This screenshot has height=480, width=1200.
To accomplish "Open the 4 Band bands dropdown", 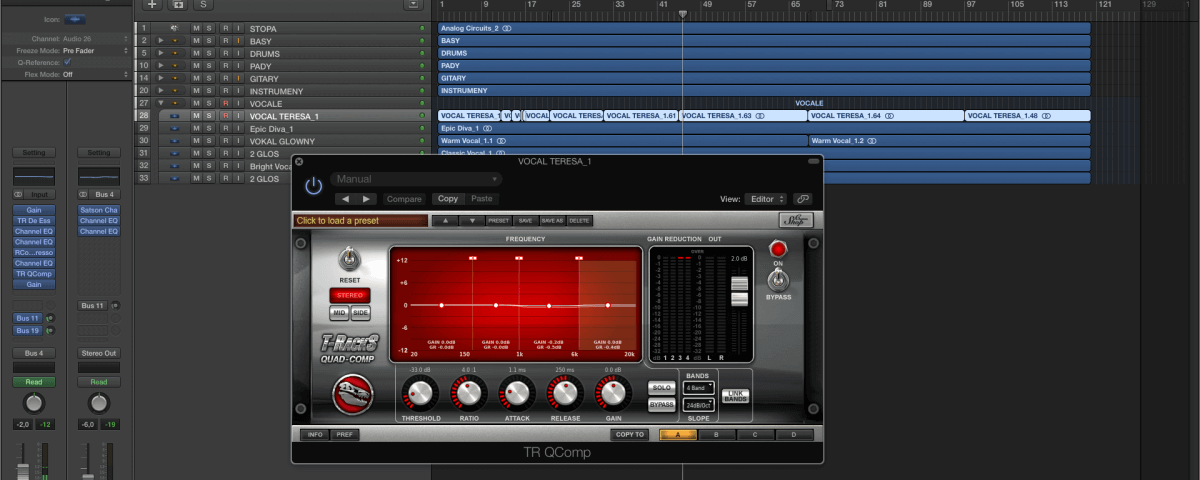I will pos(697,387).
